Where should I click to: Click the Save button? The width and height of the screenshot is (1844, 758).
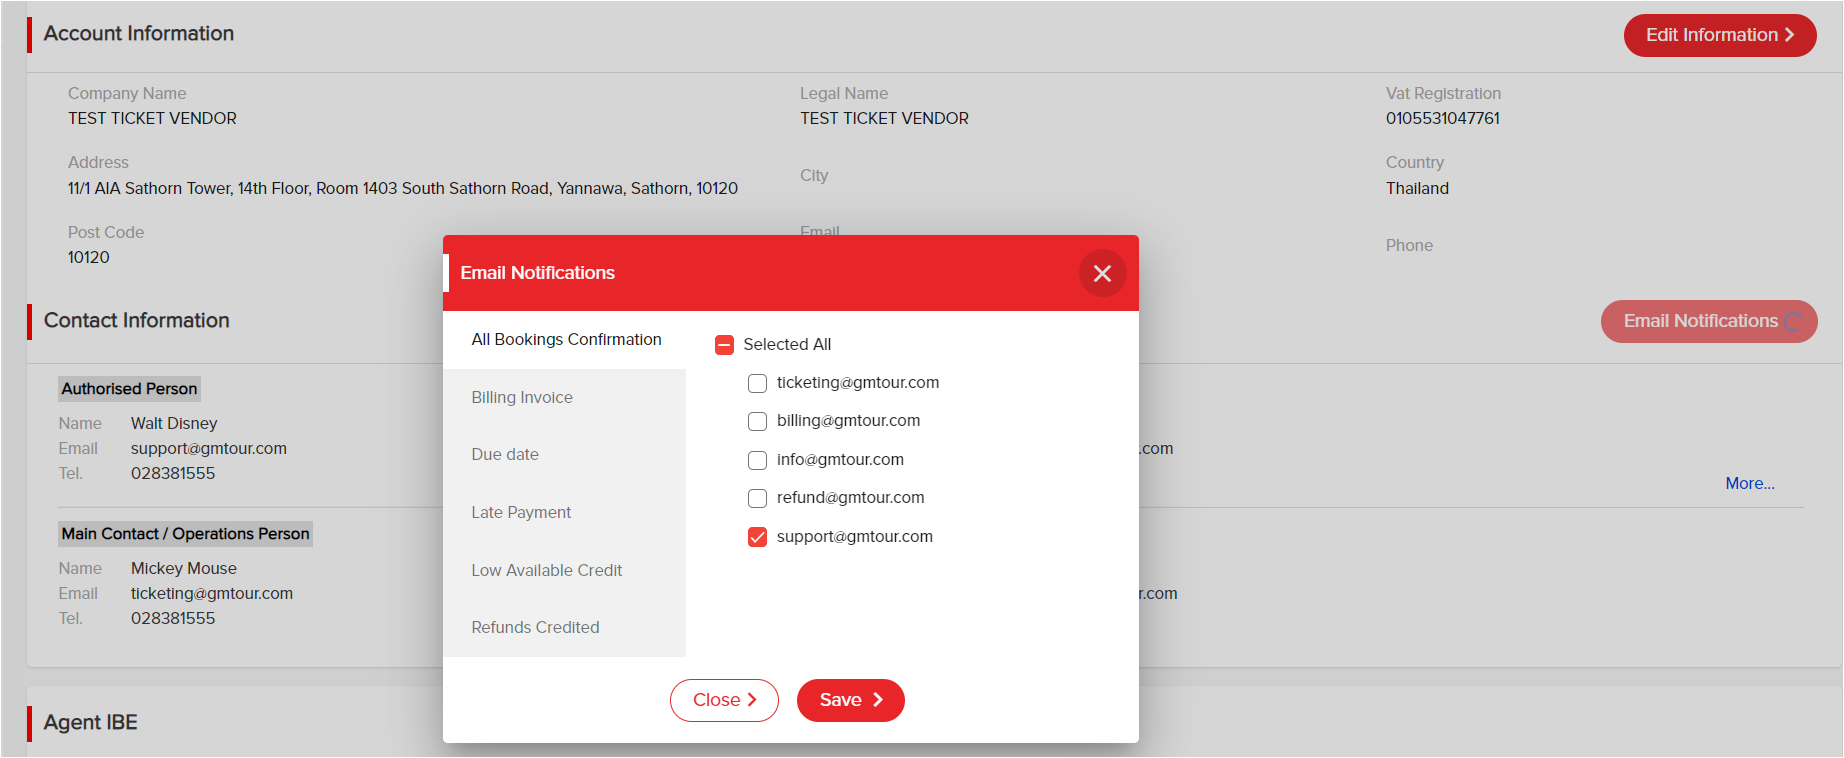point(851,700)
